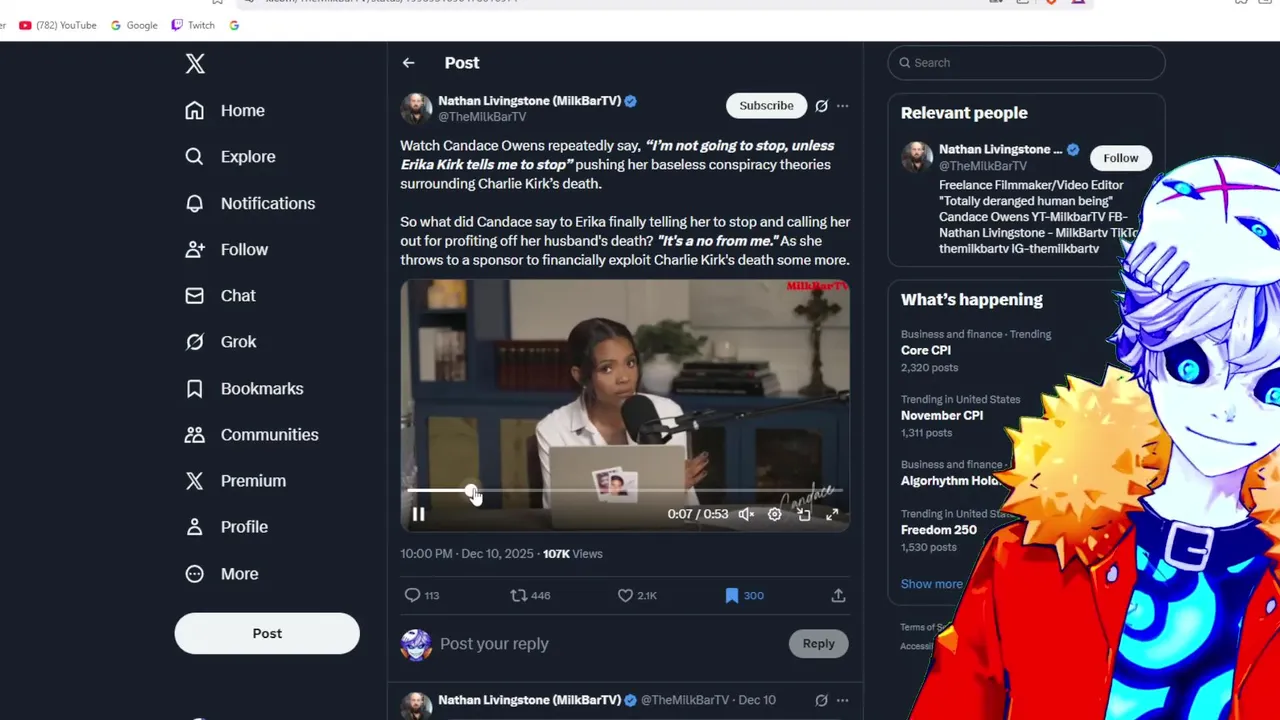
Task: Open Grok icon on second post
Action: pyautogui.click(x=821, y=700)
